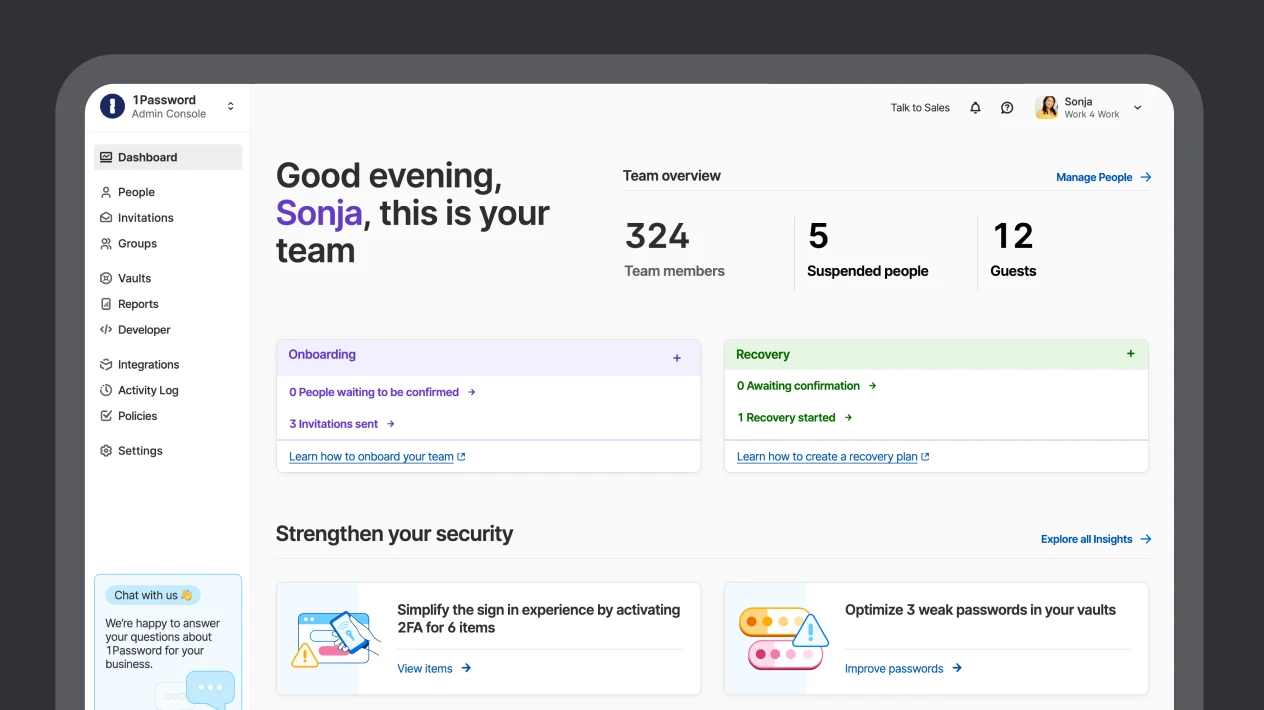Select Dashboard in the sidebar
1264x710 pixels.
168,157
